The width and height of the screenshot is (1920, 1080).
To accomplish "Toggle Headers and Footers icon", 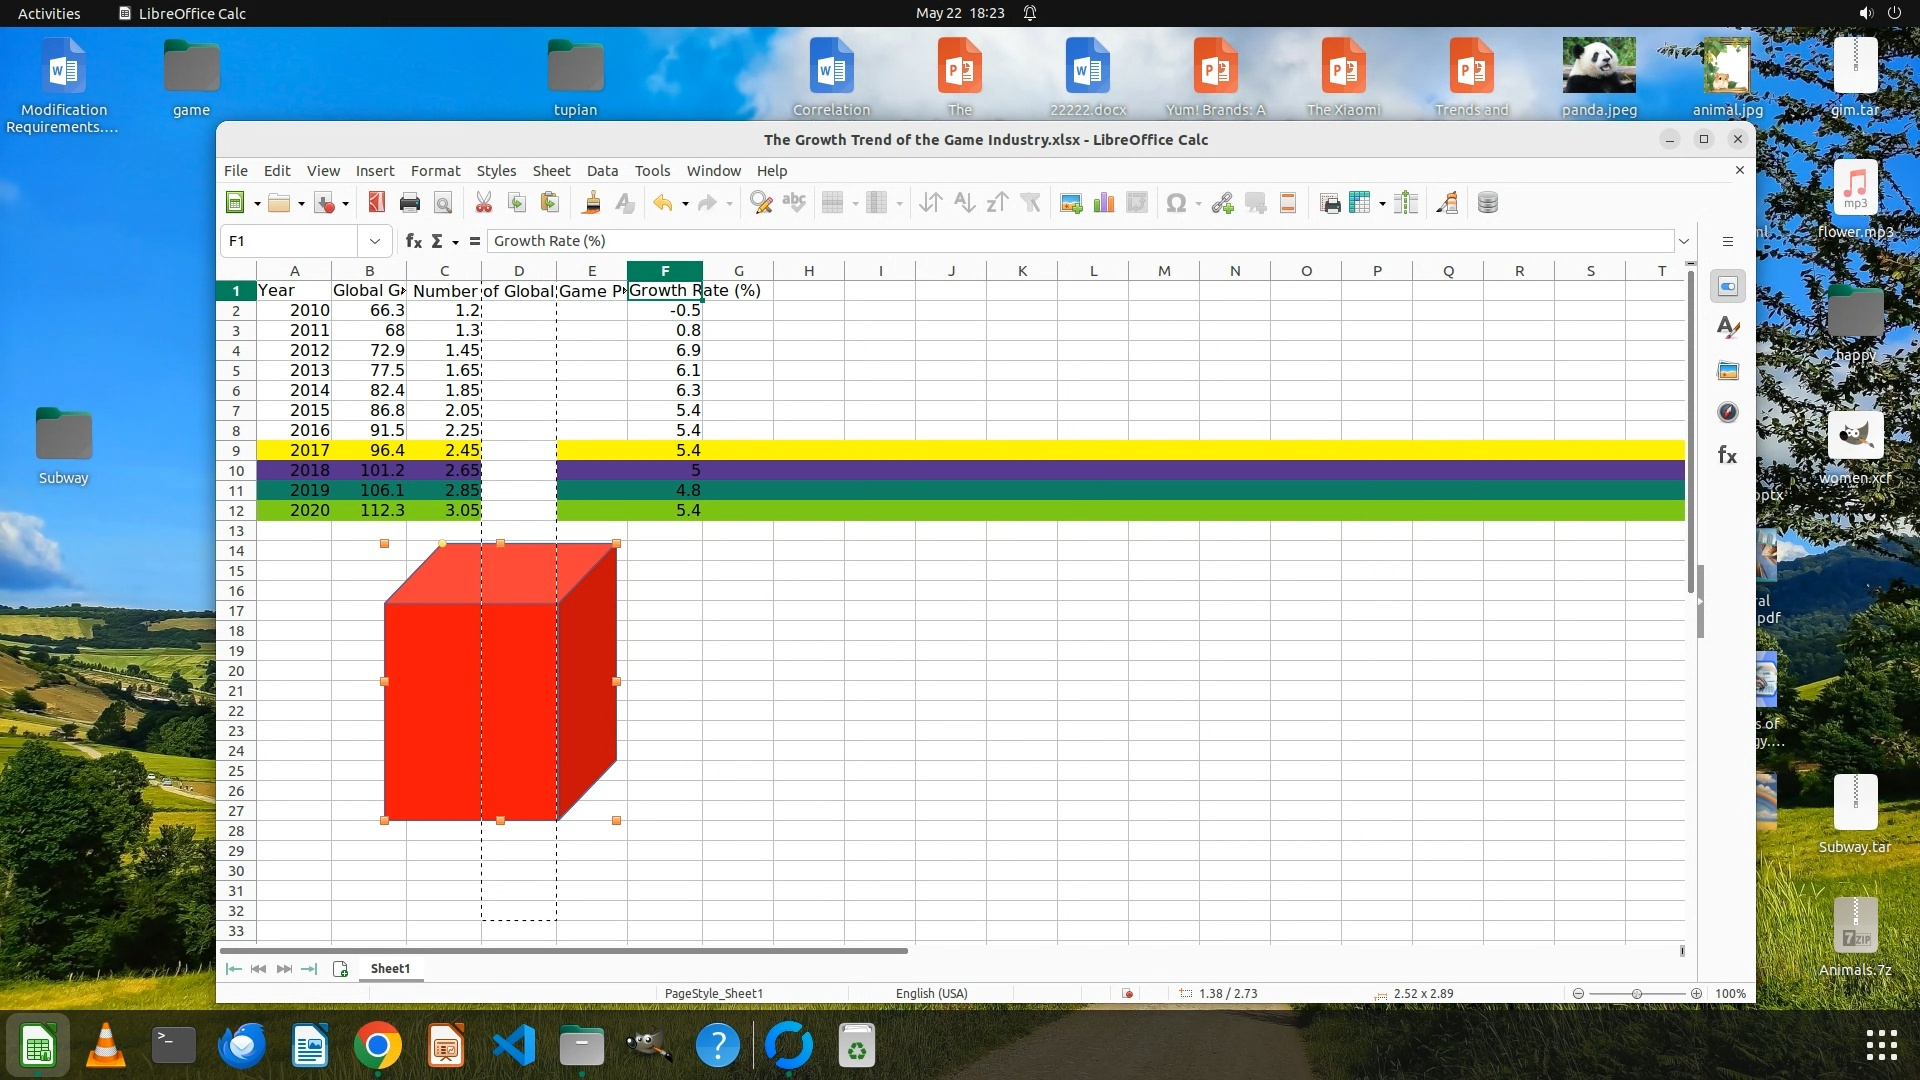I will (x=1288, y=203).
